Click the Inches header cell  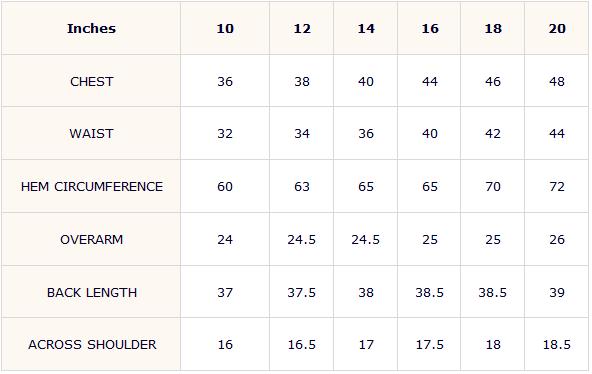pos(91,29)
